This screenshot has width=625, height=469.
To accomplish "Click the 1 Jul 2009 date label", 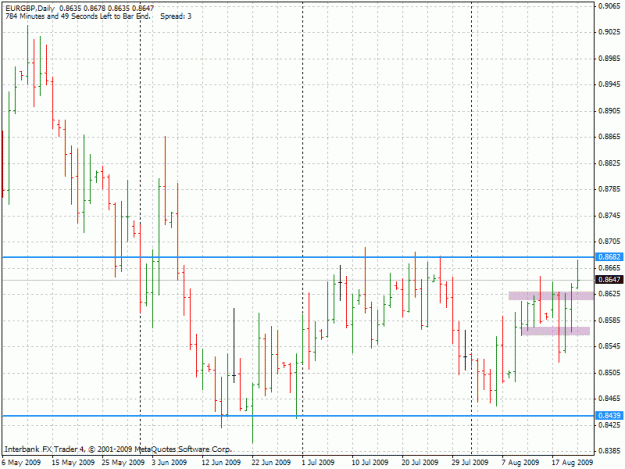I will [318, 463].
